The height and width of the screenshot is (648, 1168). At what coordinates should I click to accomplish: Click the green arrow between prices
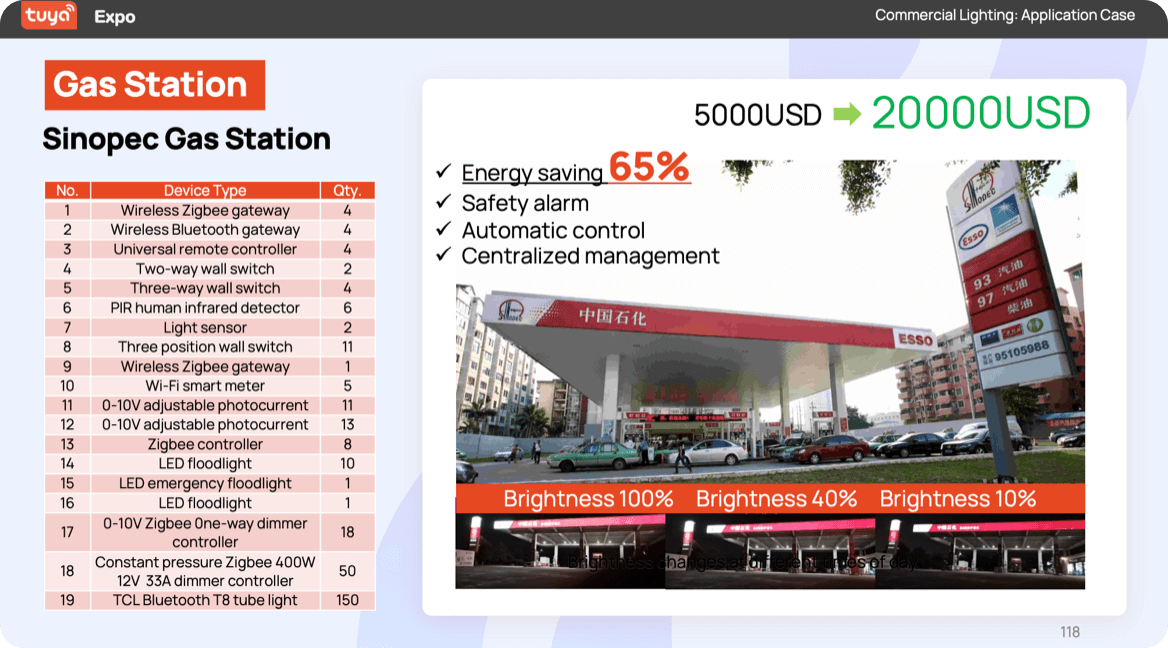[847, 114]
